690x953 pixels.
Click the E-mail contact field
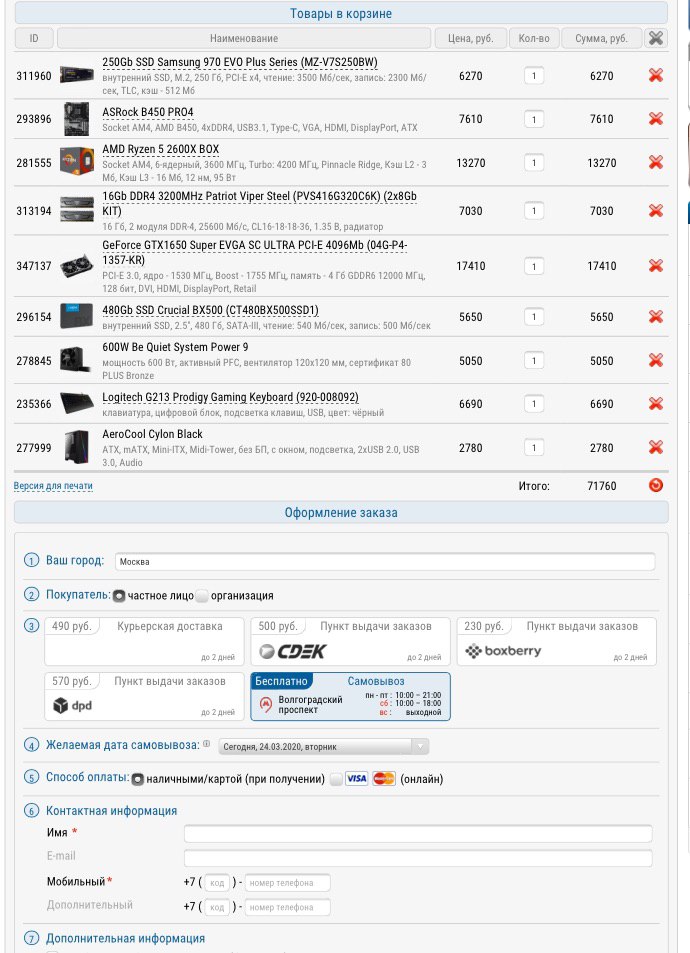[x=418, y=858]
